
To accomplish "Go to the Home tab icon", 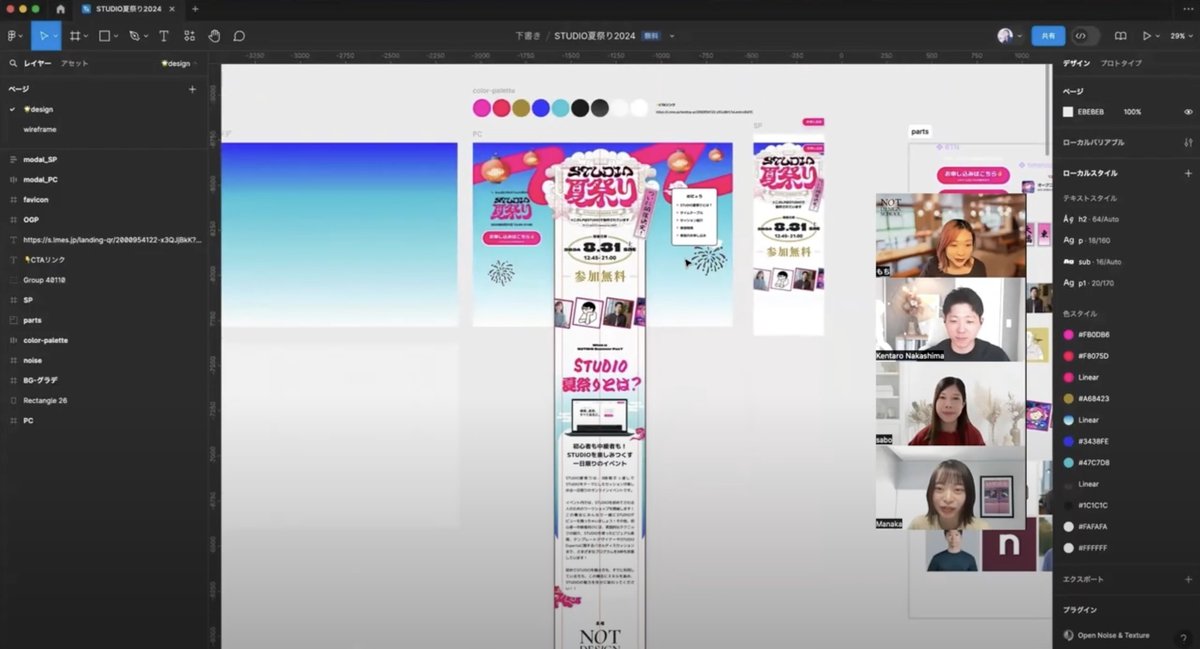I will point(60,9).
